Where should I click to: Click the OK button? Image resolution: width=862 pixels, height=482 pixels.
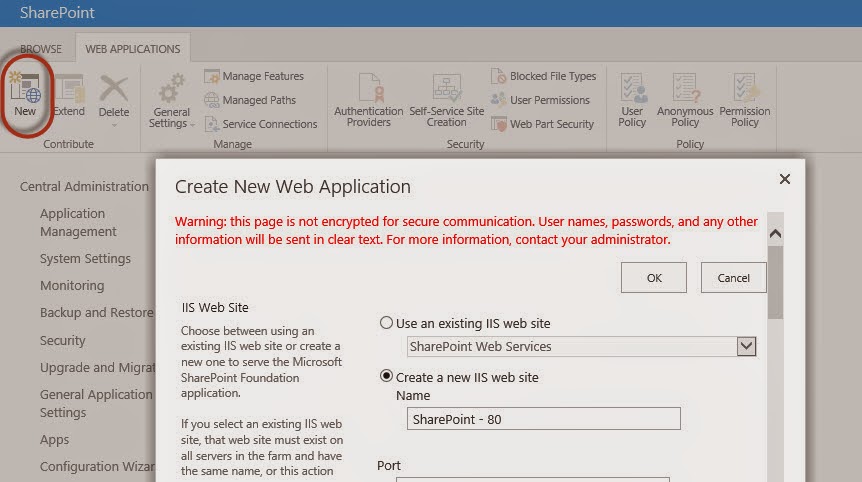654,278
